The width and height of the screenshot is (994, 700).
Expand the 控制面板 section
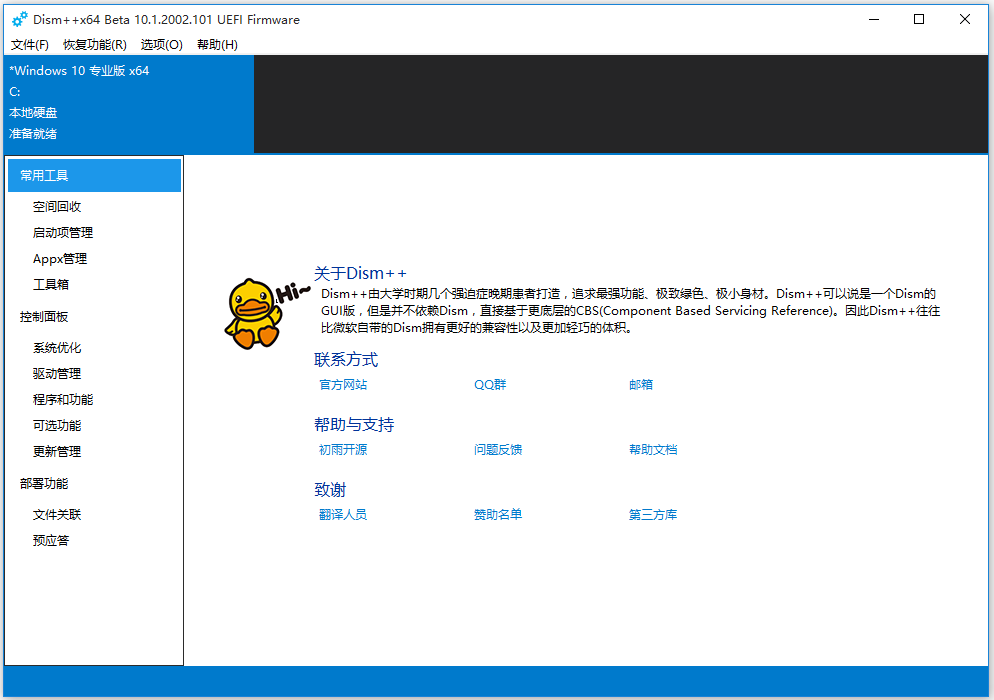(x=45, y=316)
